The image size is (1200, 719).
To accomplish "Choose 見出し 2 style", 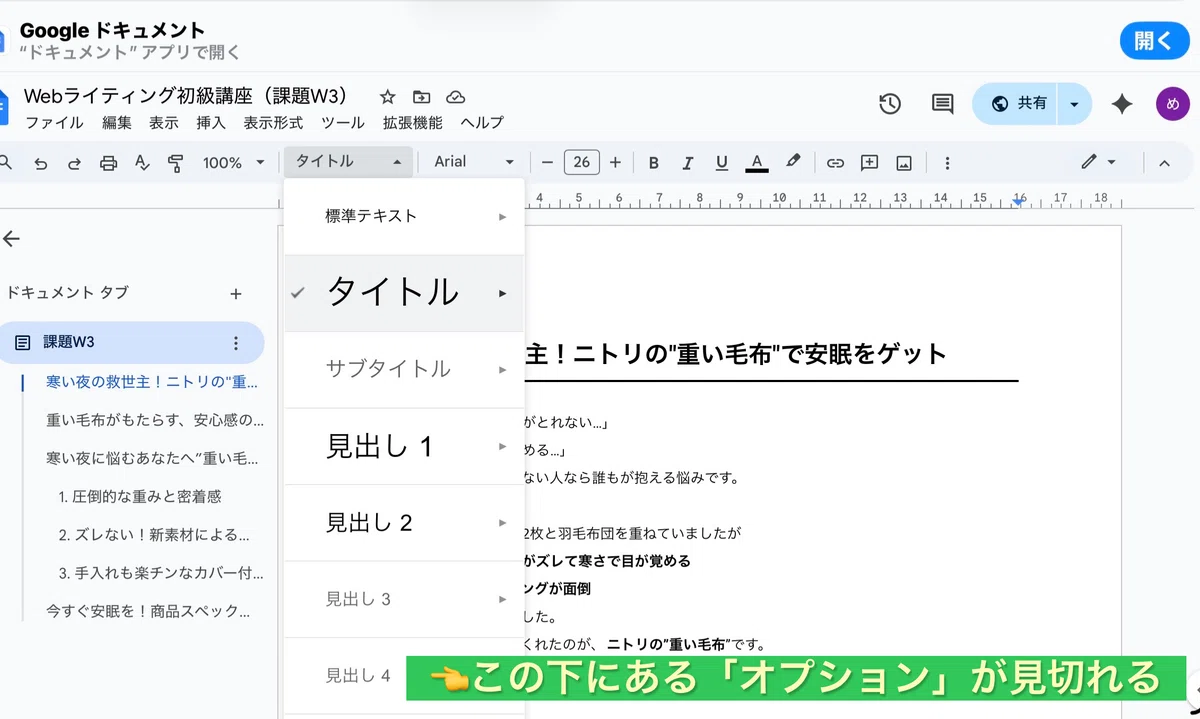I will pyautogui.click(x=404, y=522).
